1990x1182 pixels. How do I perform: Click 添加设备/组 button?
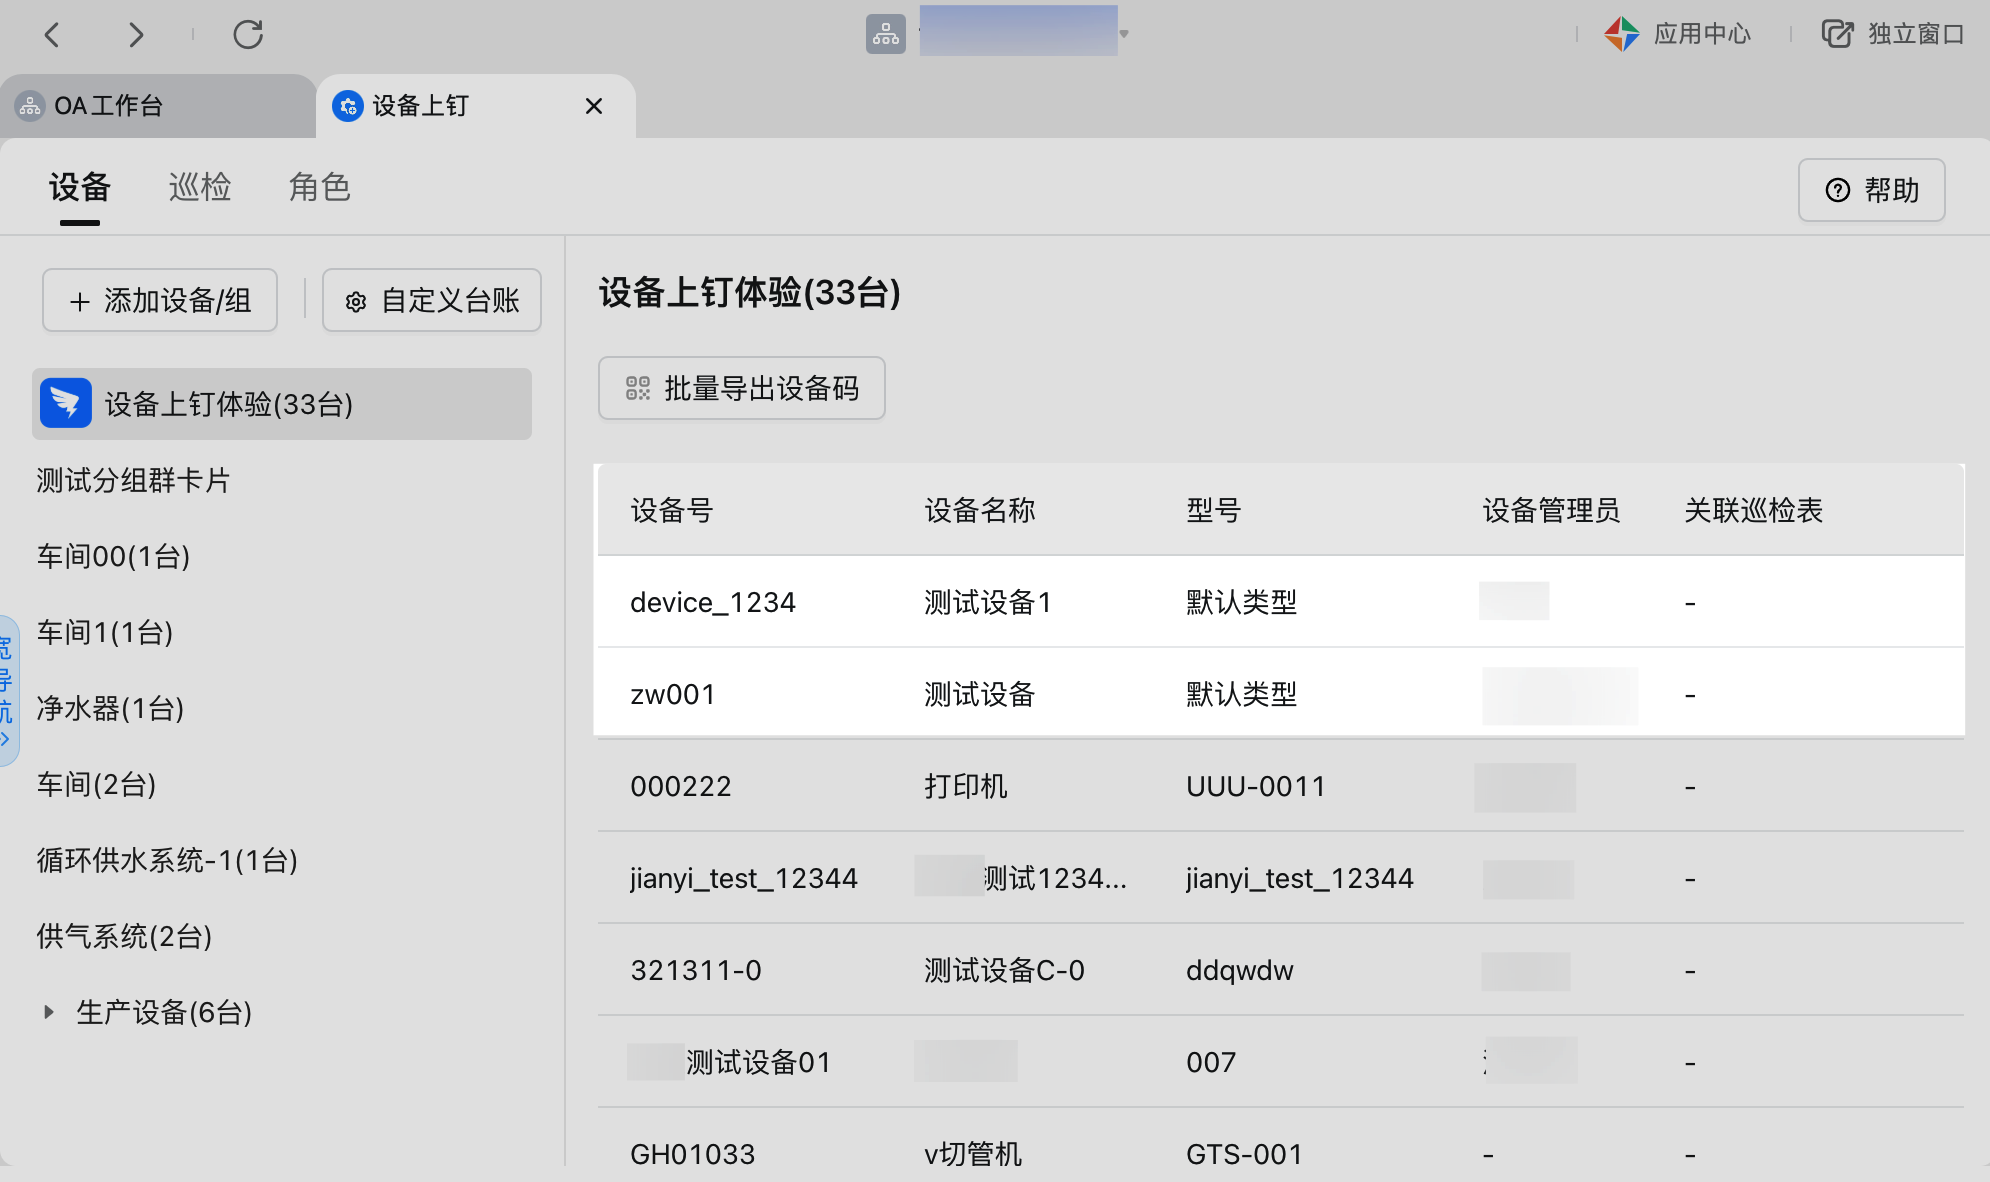(160, 300)
